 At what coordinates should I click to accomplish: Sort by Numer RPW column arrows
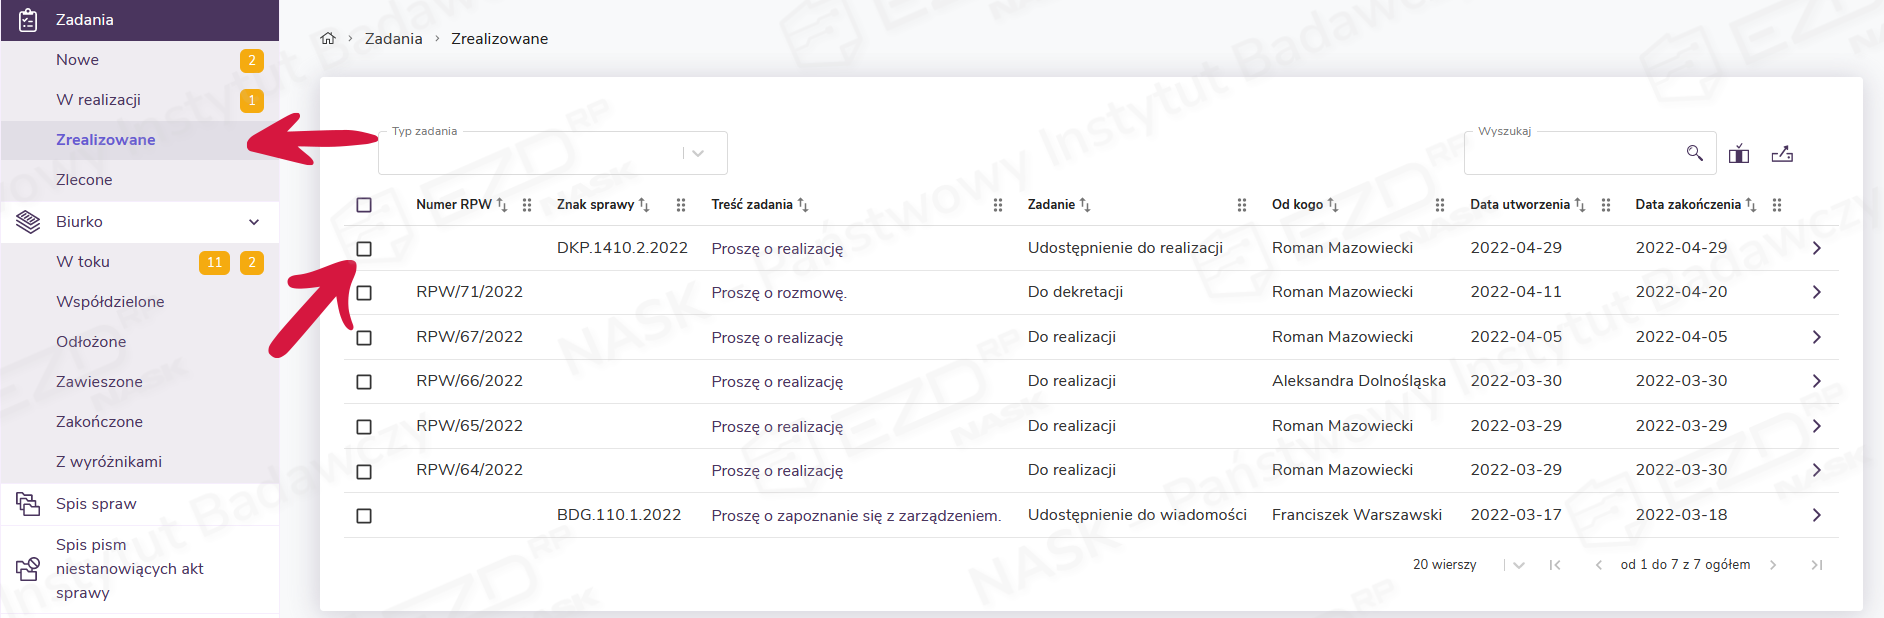click(502, 205)
